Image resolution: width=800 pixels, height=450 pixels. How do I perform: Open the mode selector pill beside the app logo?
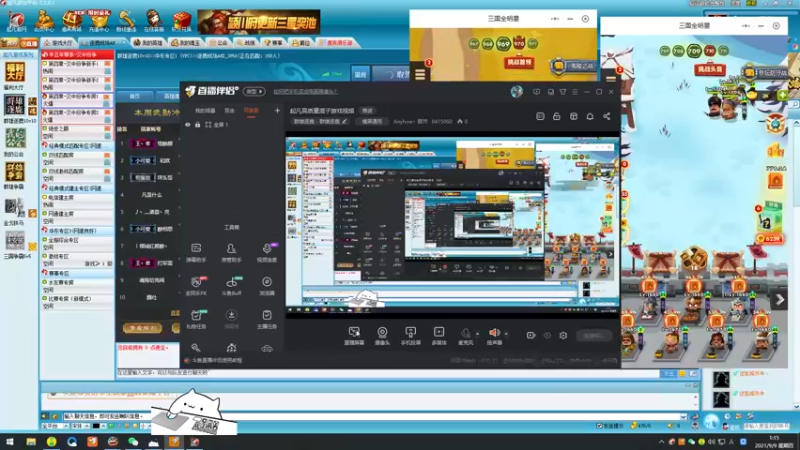[254, 91]
